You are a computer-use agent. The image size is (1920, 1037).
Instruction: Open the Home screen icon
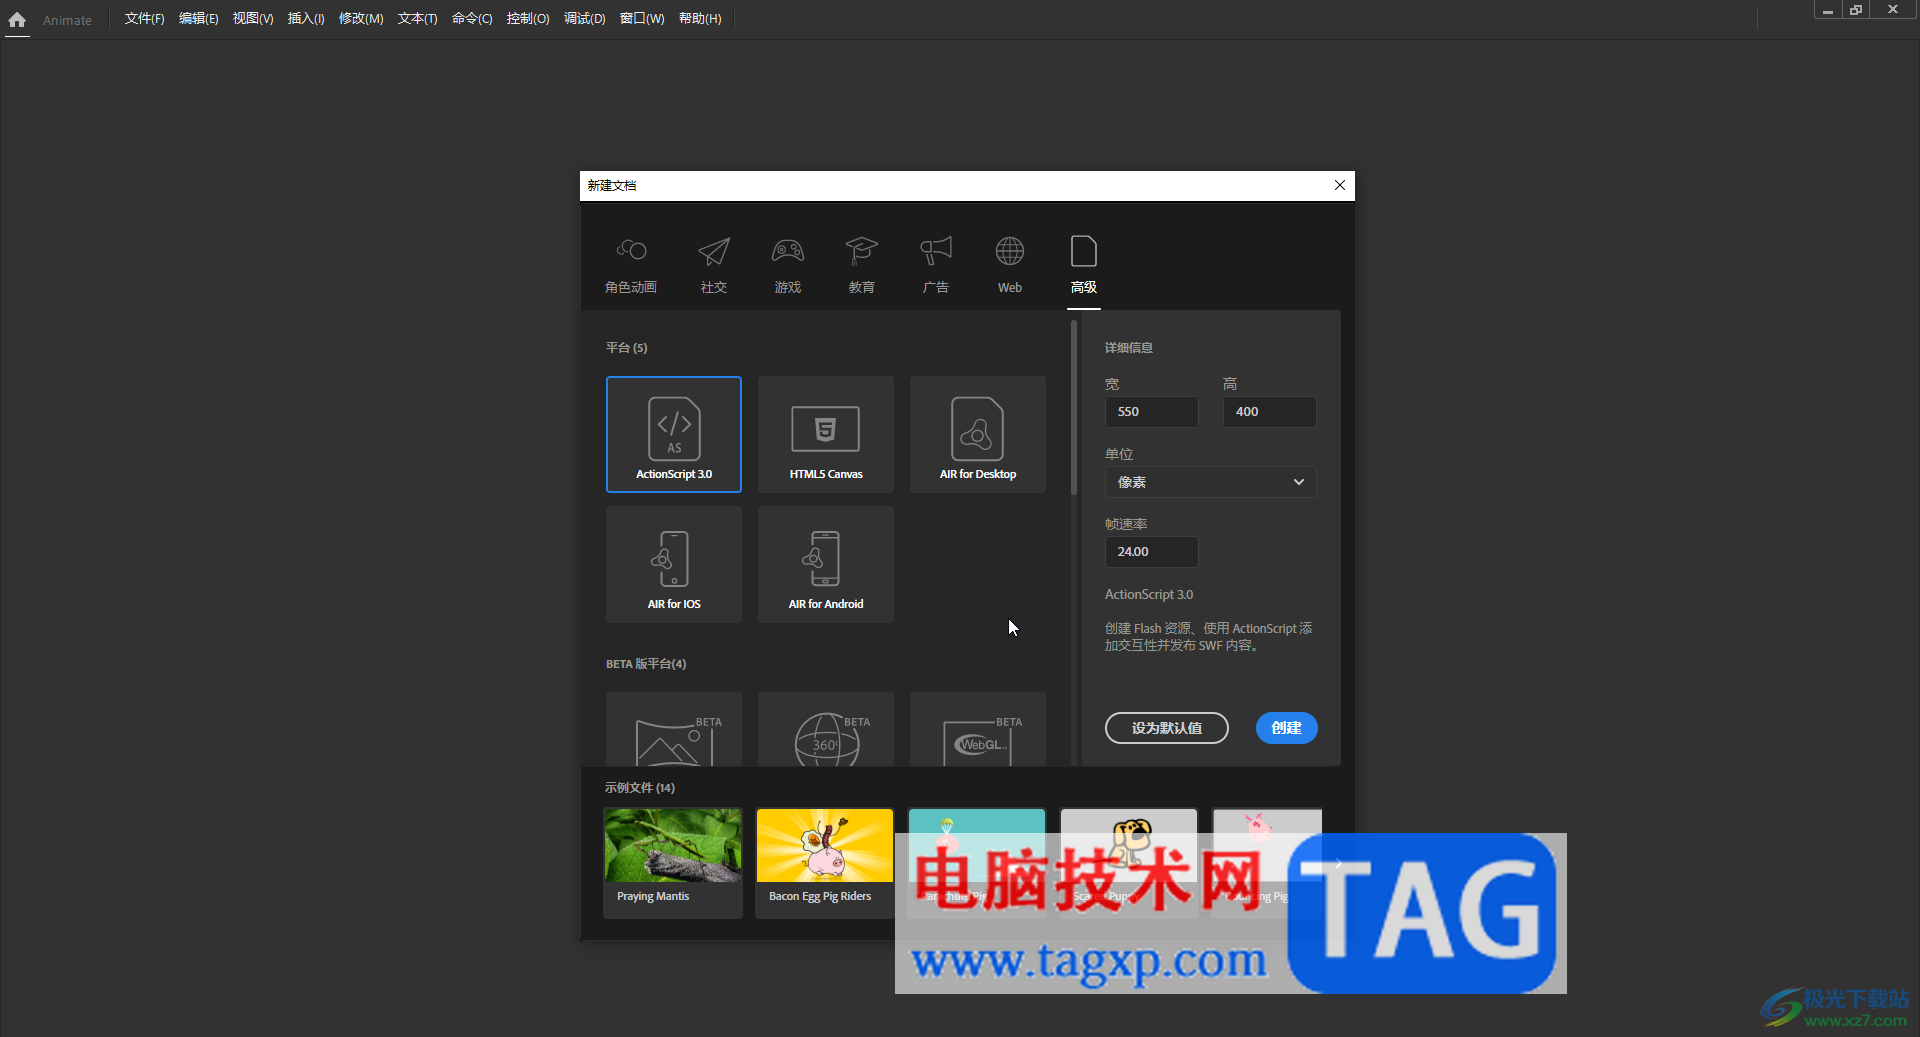[x=17, y=19]
